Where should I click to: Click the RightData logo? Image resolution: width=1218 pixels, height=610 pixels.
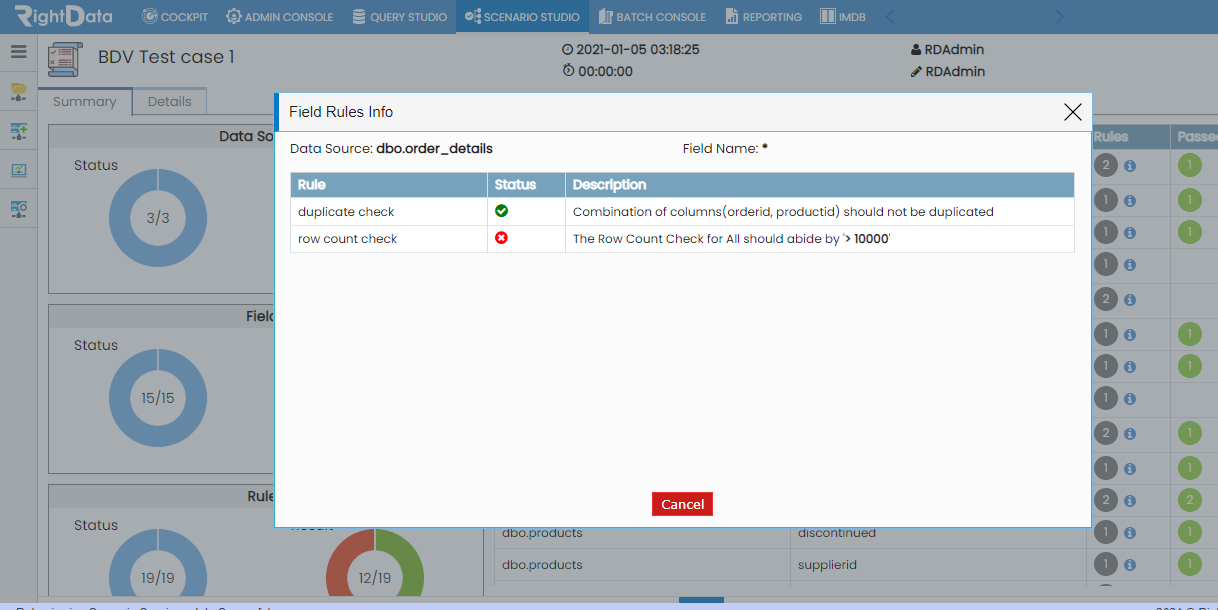63,16
